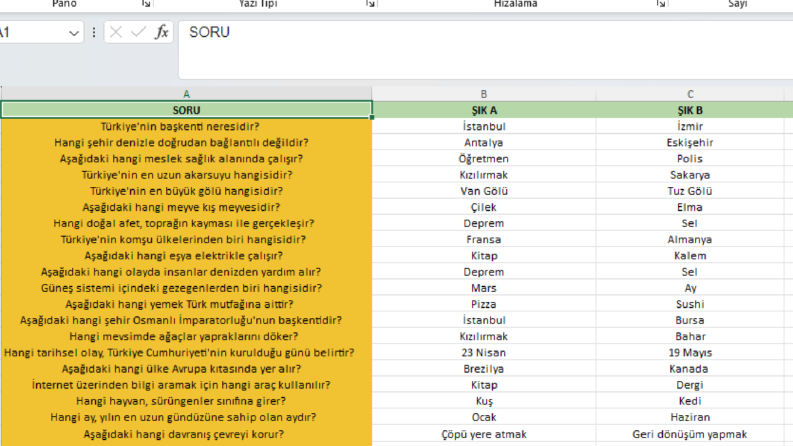Select the Elma cell
This screenshot has height=446, width=793.
(x=690, y=207)
